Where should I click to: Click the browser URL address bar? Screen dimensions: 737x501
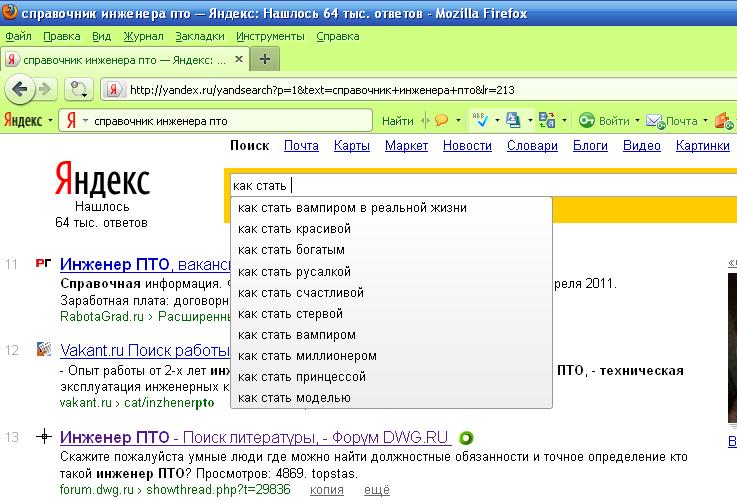point(419,90)
